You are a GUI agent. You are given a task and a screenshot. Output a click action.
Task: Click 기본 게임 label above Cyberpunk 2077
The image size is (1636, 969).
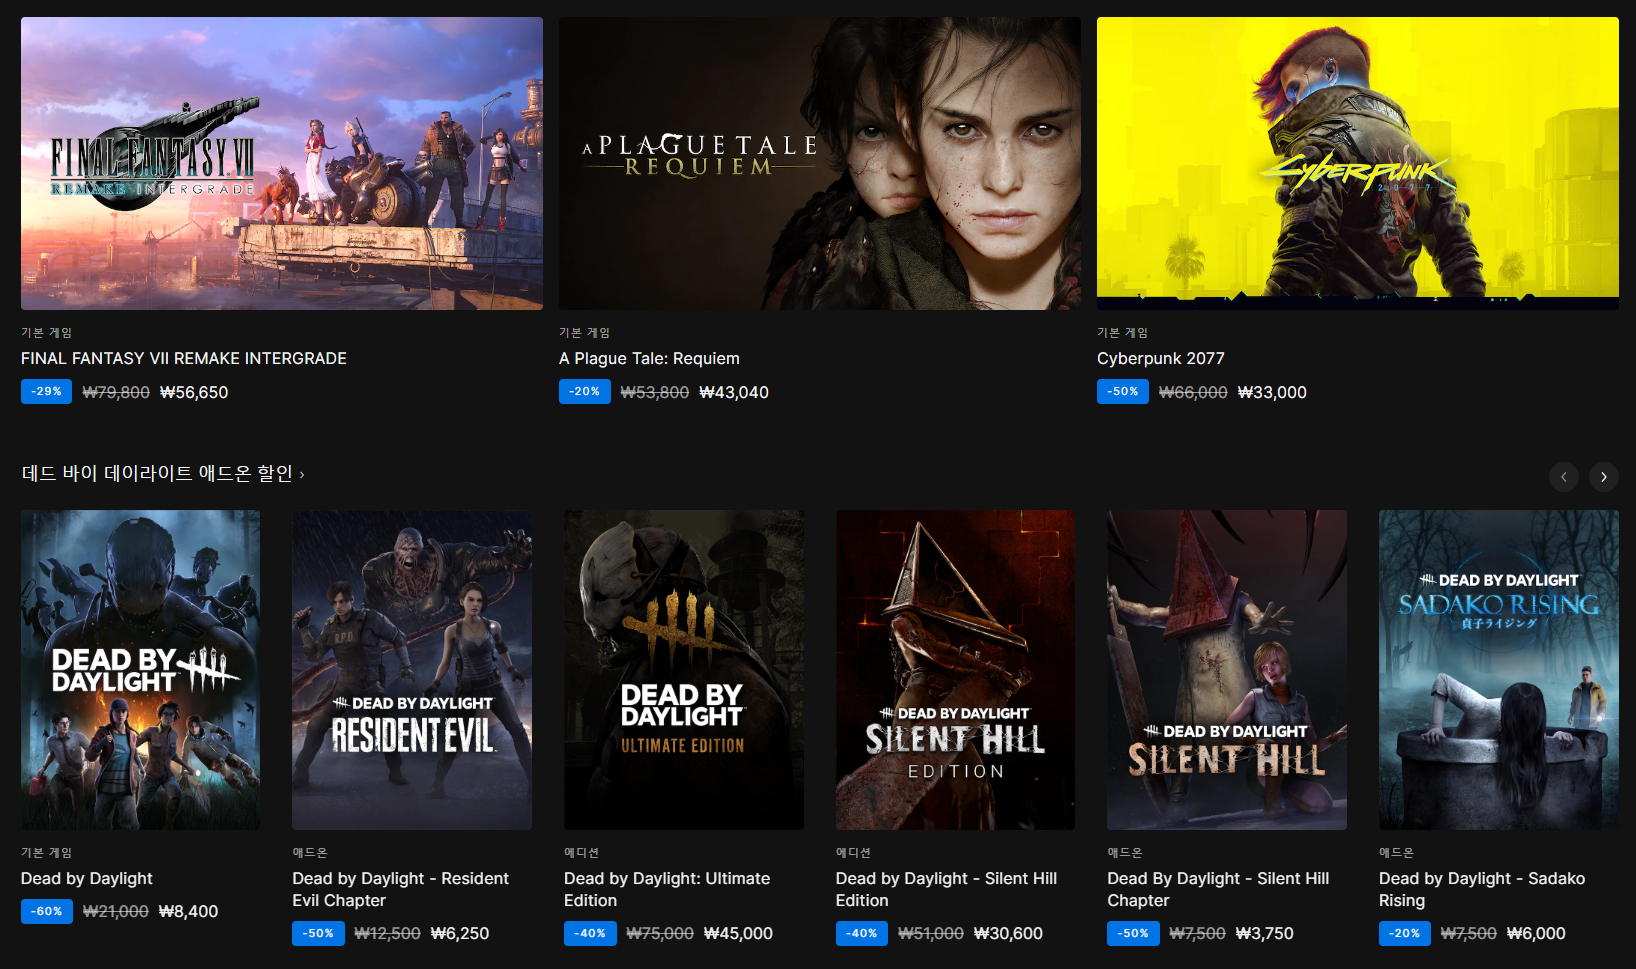[x=1122, y=332]
